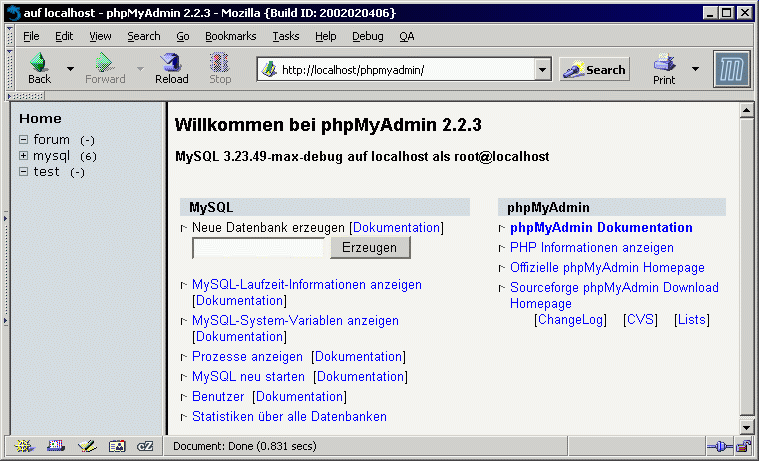Click the Print printer icon
Image resolution: width=759 pixels, height=461 pixels.
(x=664, y=62)
